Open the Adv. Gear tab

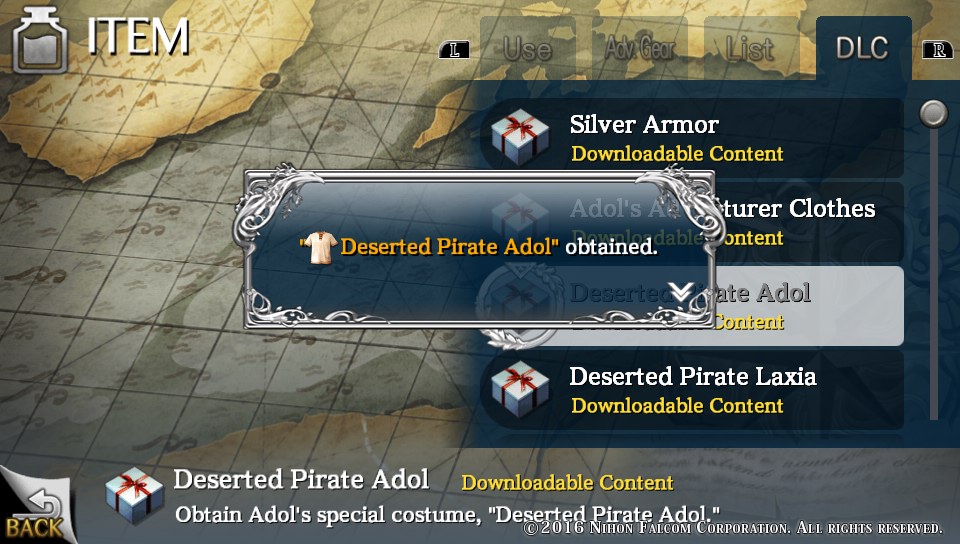click(640, 48)
